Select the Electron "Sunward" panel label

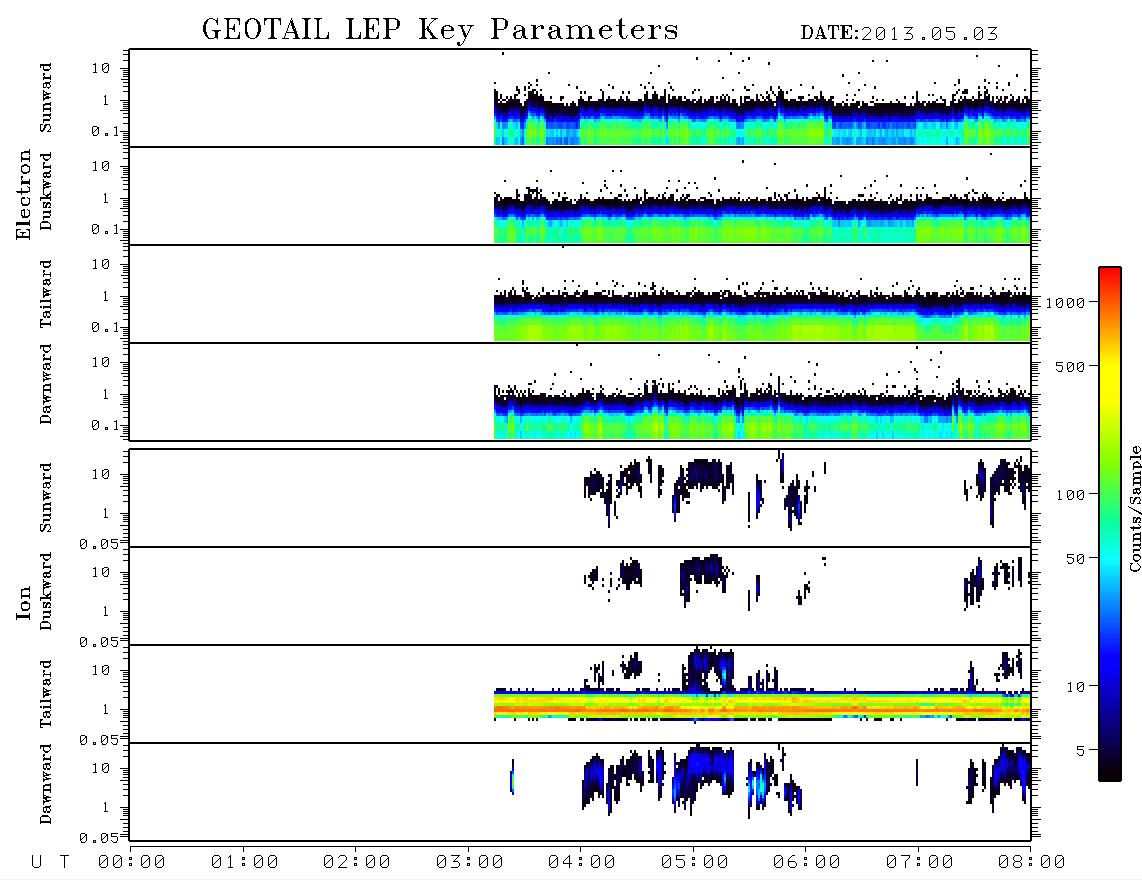(46, 98)
